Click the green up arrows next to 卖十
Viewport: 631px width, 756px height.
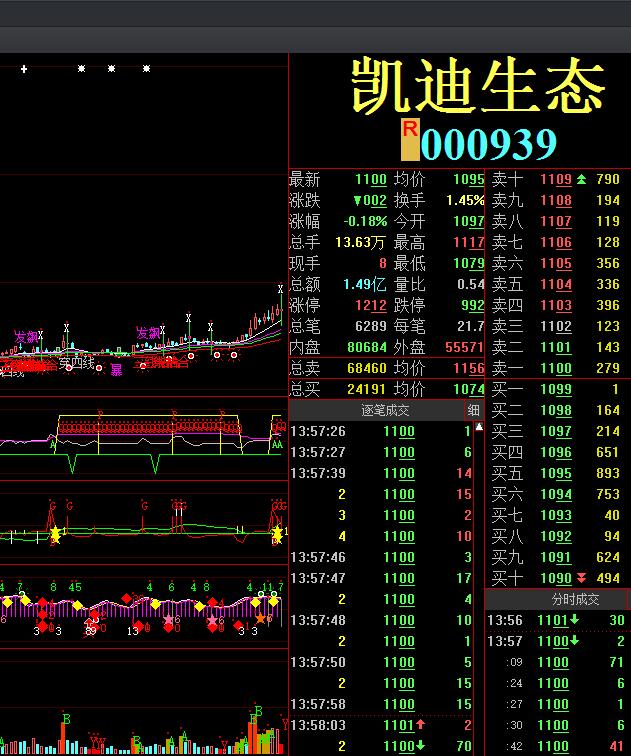click(x=581, y=179)
